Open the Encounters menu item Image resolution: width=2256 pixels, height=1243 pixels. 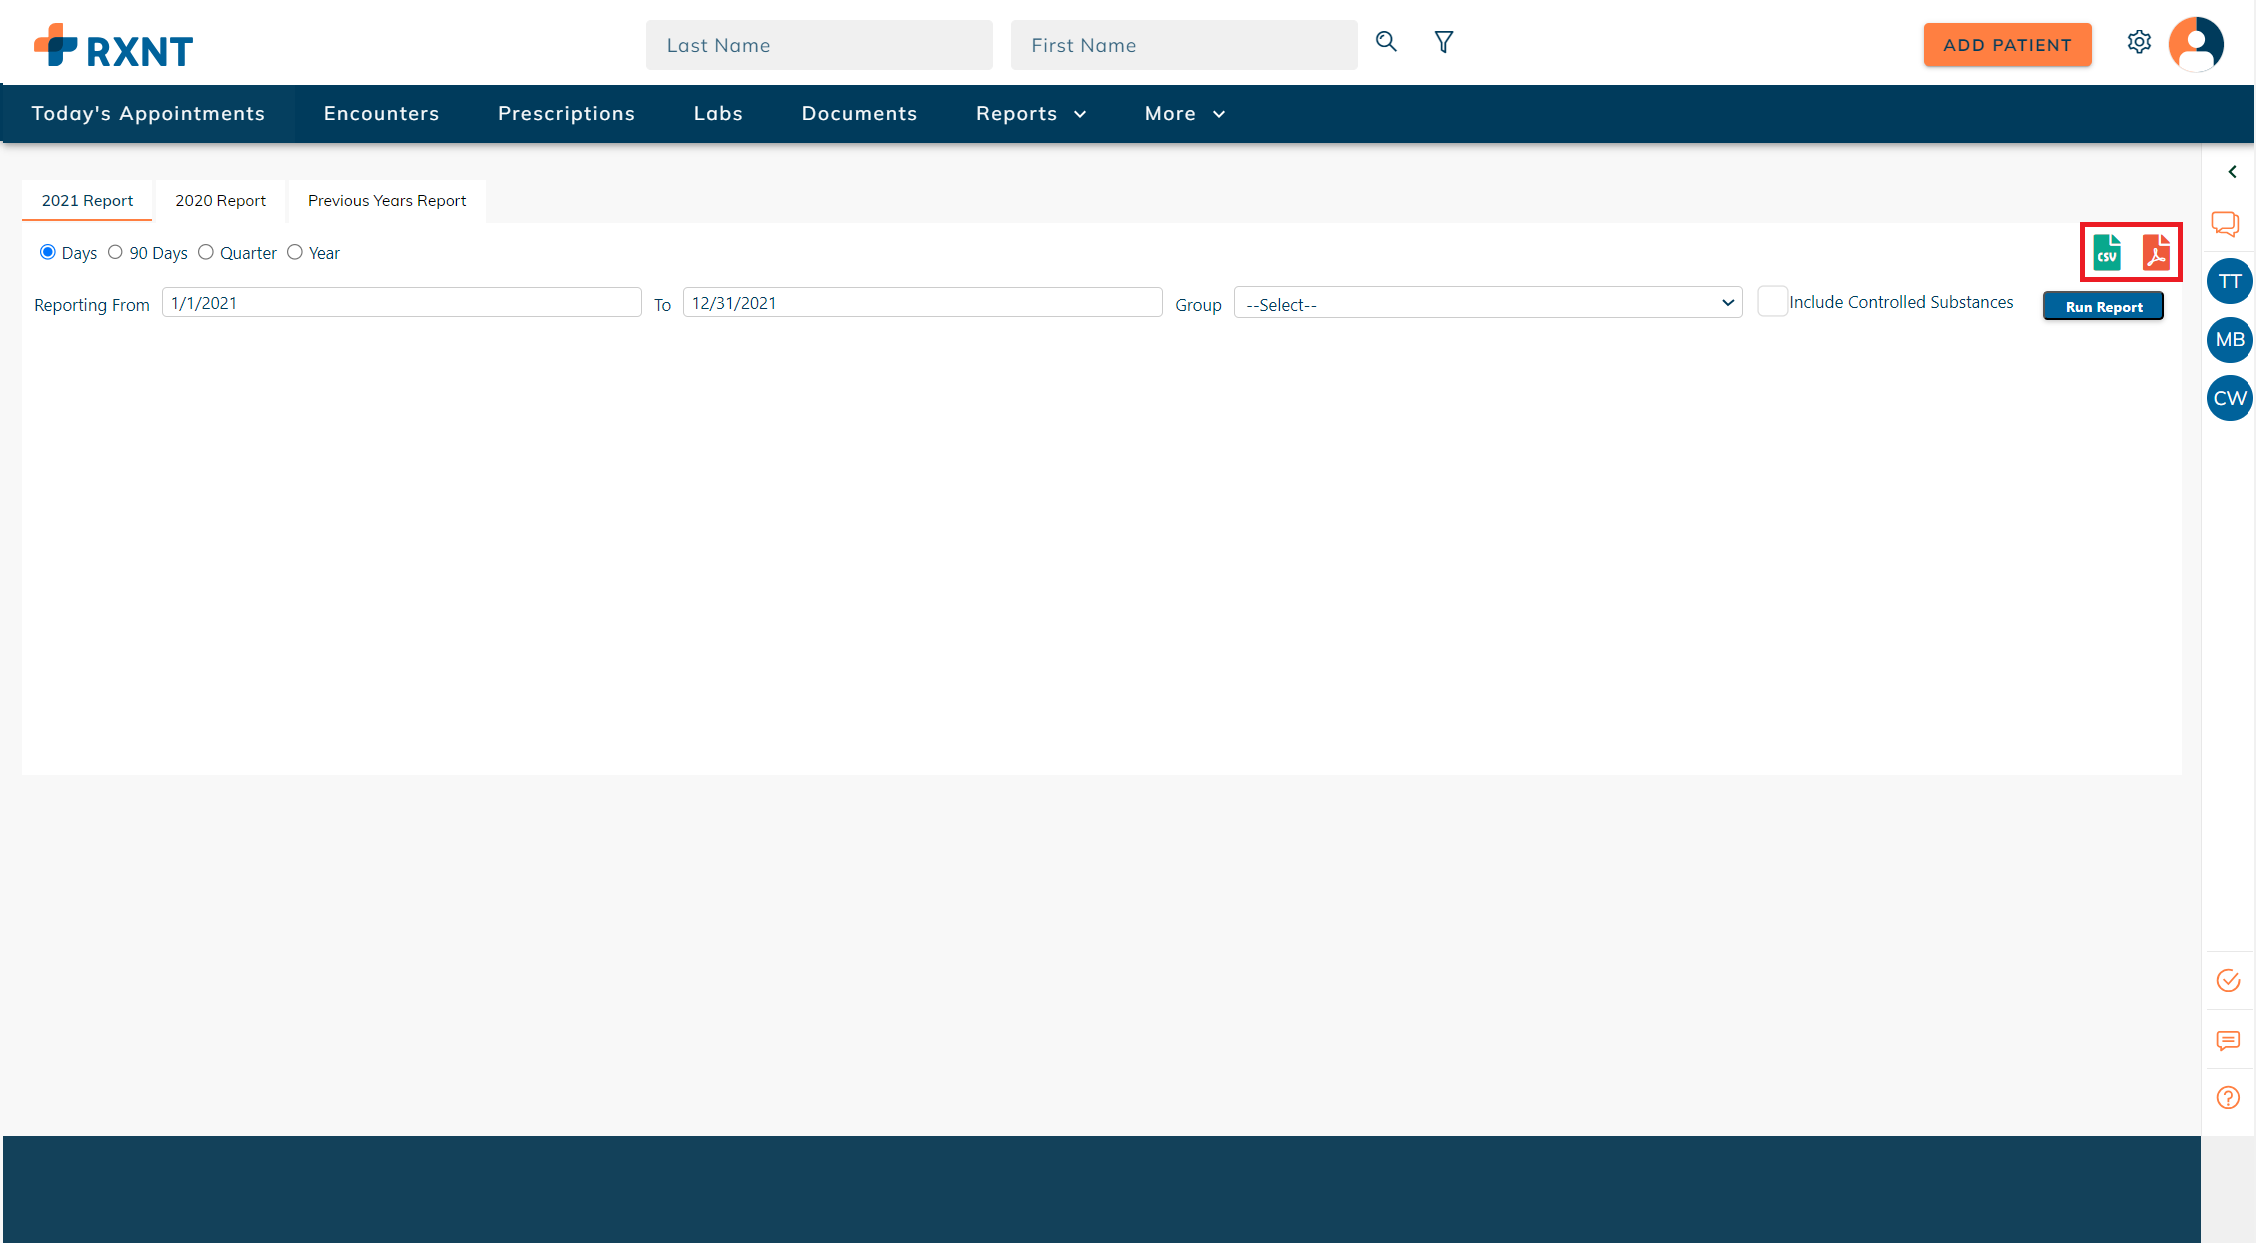pos(381,114)
